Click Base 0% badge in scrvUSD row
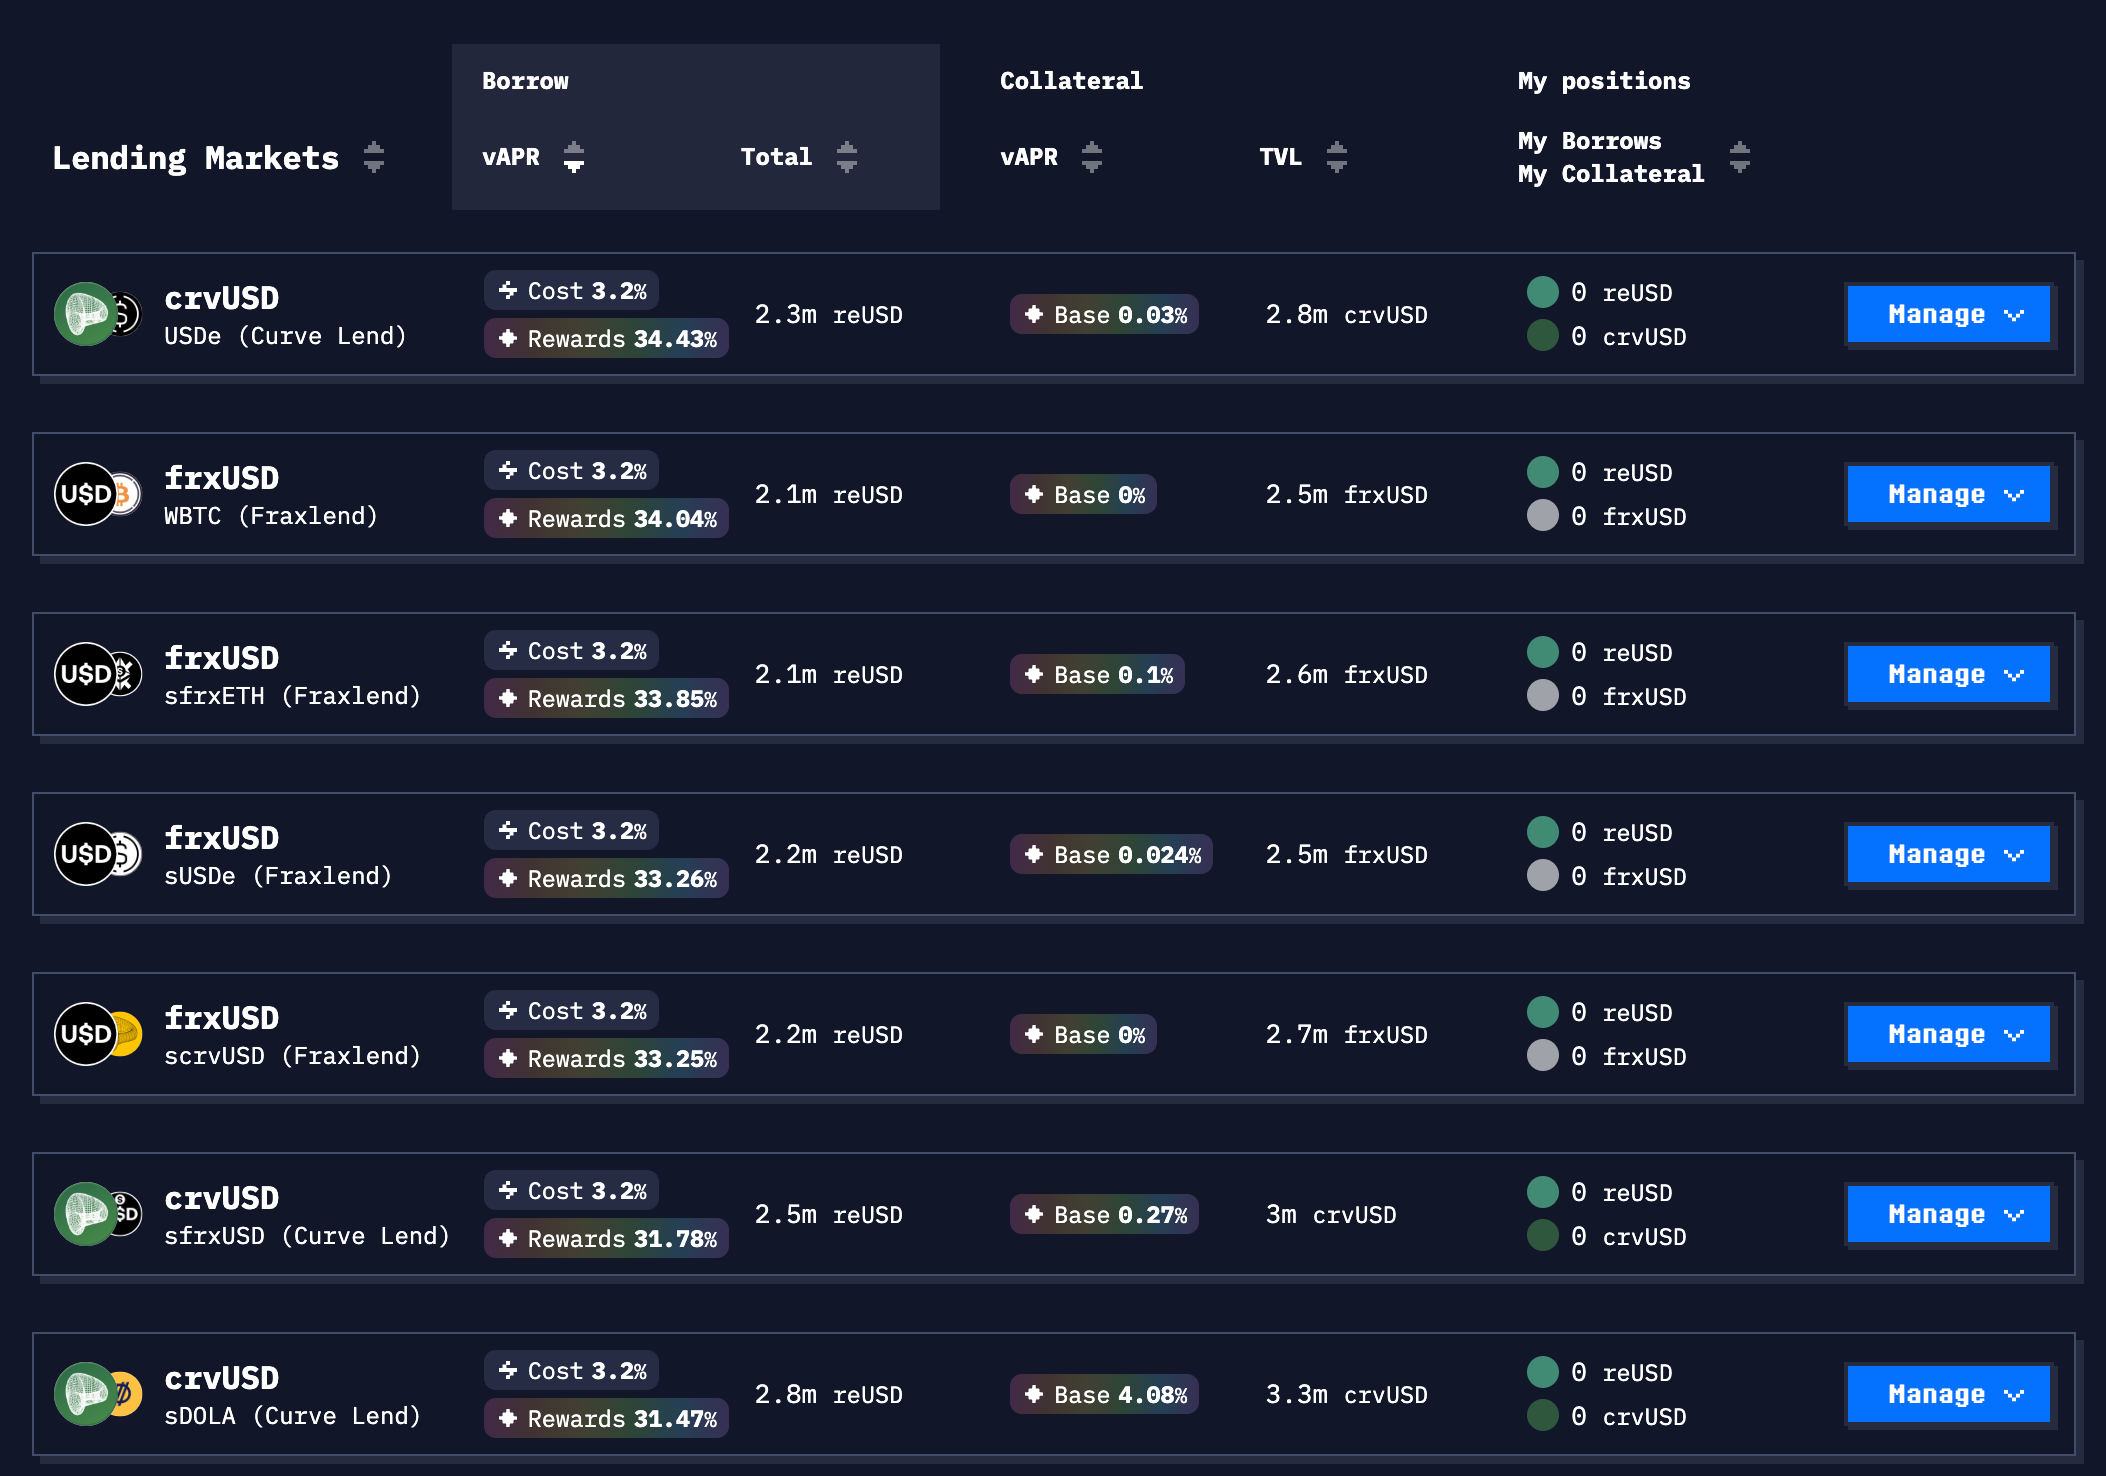2106x1476 pixels. pyautogui.click(x=1083, y=1034)
